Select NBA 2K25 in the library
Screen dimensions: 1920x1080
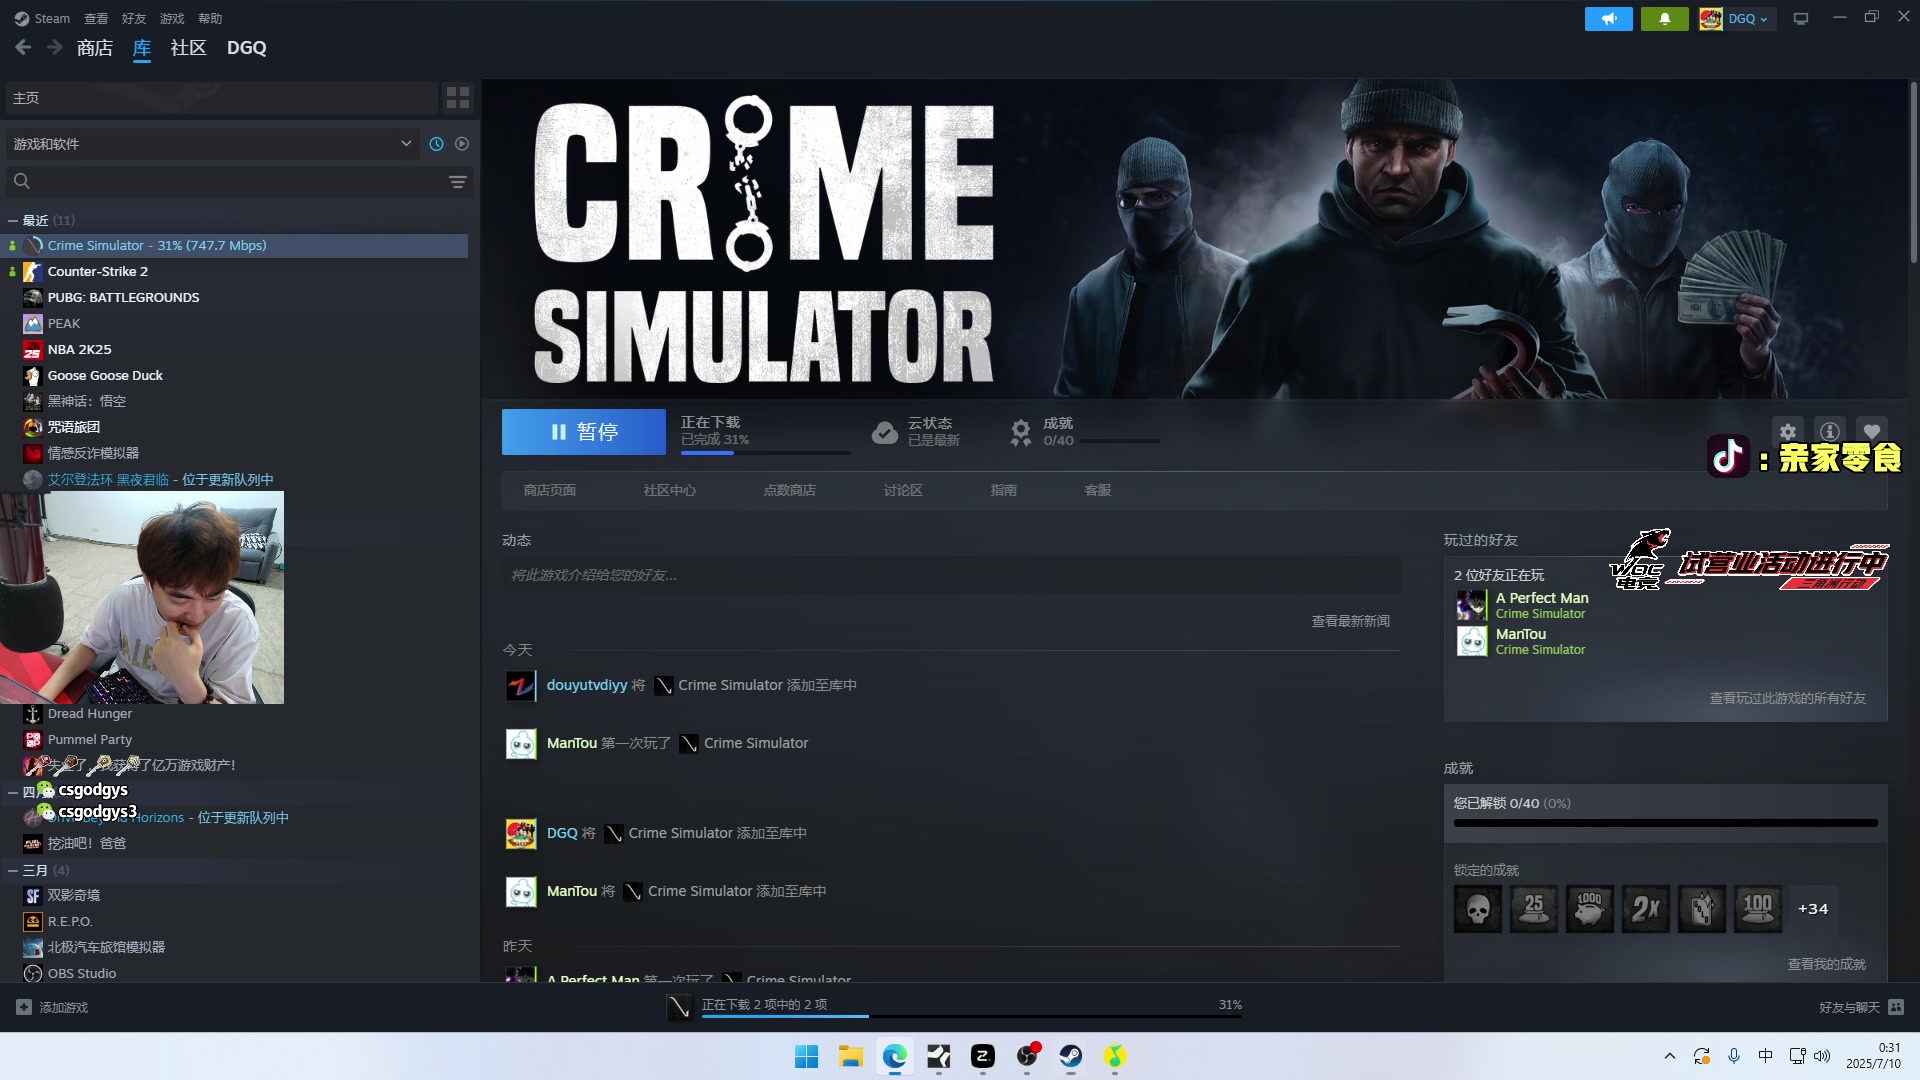(79, 350)
